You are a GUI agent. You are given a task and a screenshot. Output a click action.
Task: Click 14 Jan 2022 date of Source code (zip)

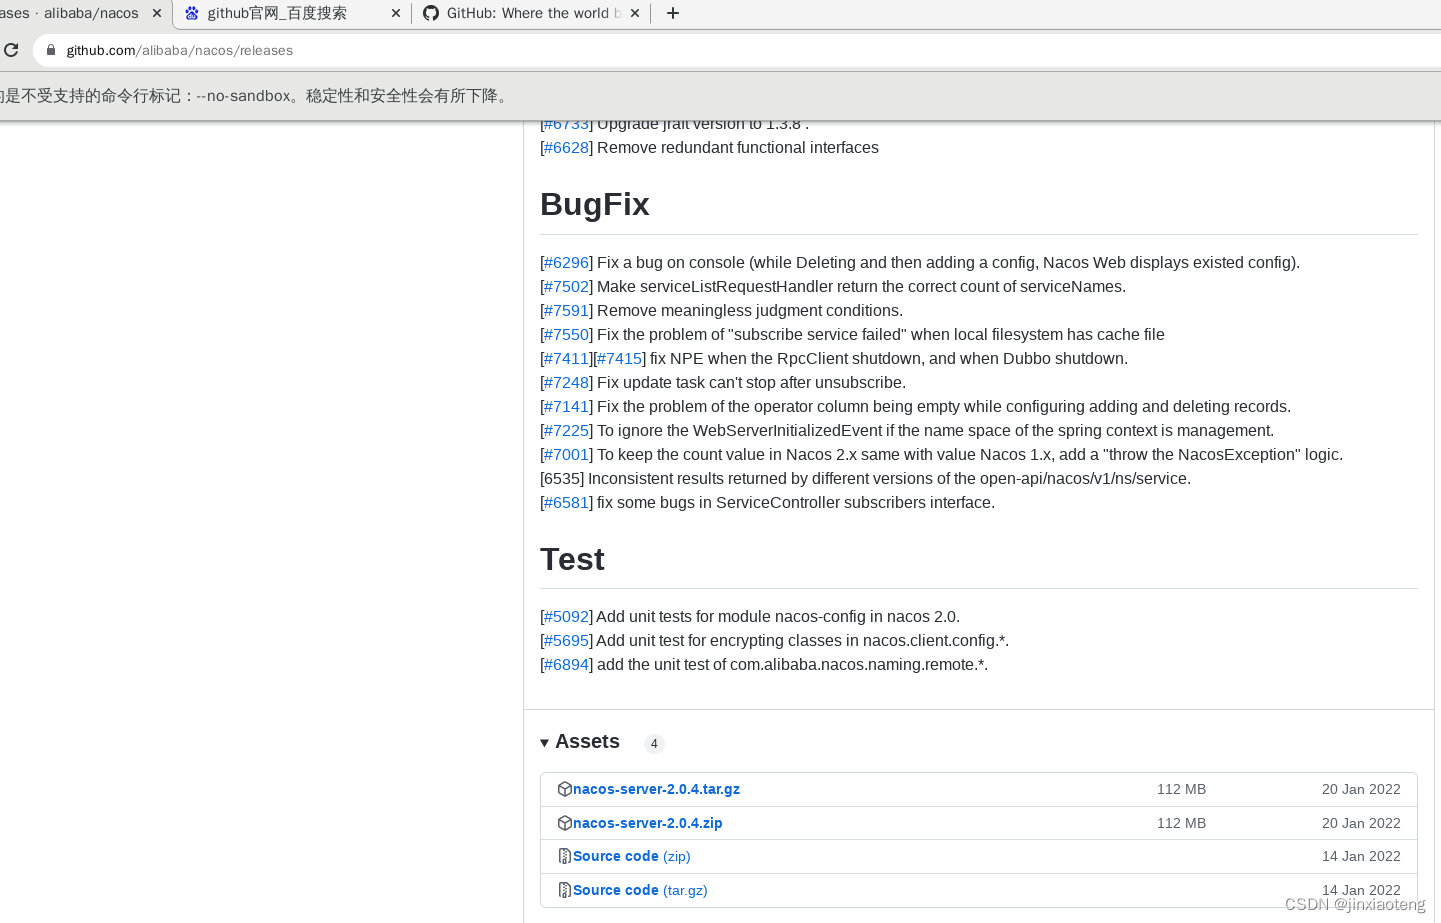(x=1361, y=856)
